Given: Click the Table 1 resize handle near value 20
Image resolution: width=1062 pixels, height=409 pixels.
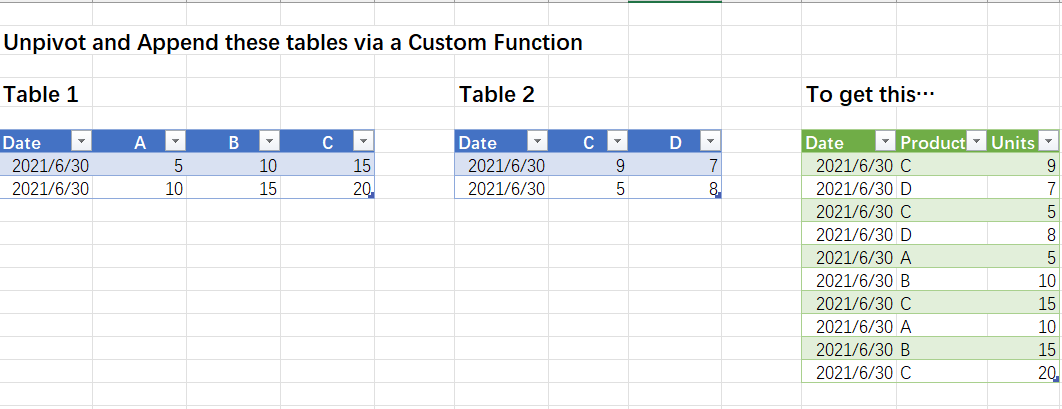Looking at the screenshot, I should pyautogui.click(x=372, y=195).
